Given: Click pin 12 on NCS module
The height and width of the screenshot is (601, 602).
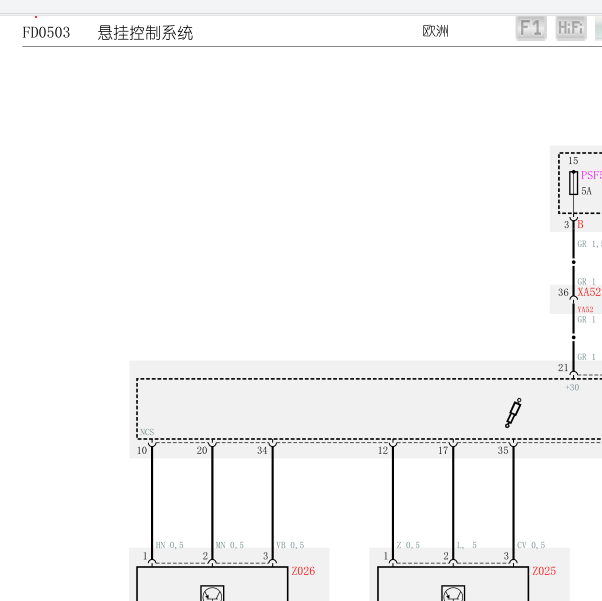Looking at the screenshot, I should 383,450.
